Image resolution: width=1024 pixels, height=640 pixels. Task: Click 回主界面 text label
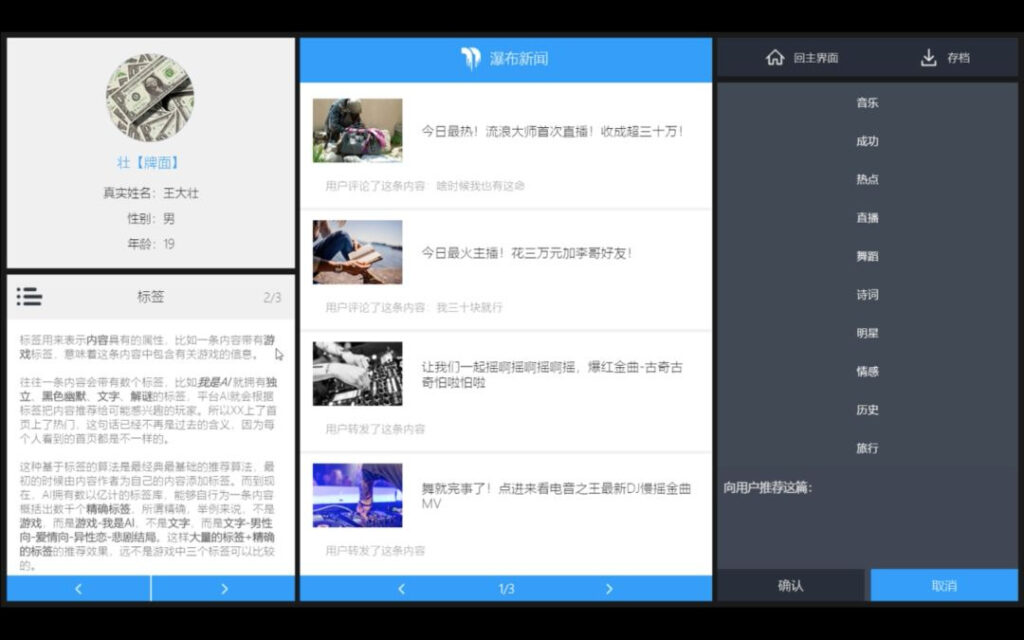pyautogui.click(x=816, y=58)
